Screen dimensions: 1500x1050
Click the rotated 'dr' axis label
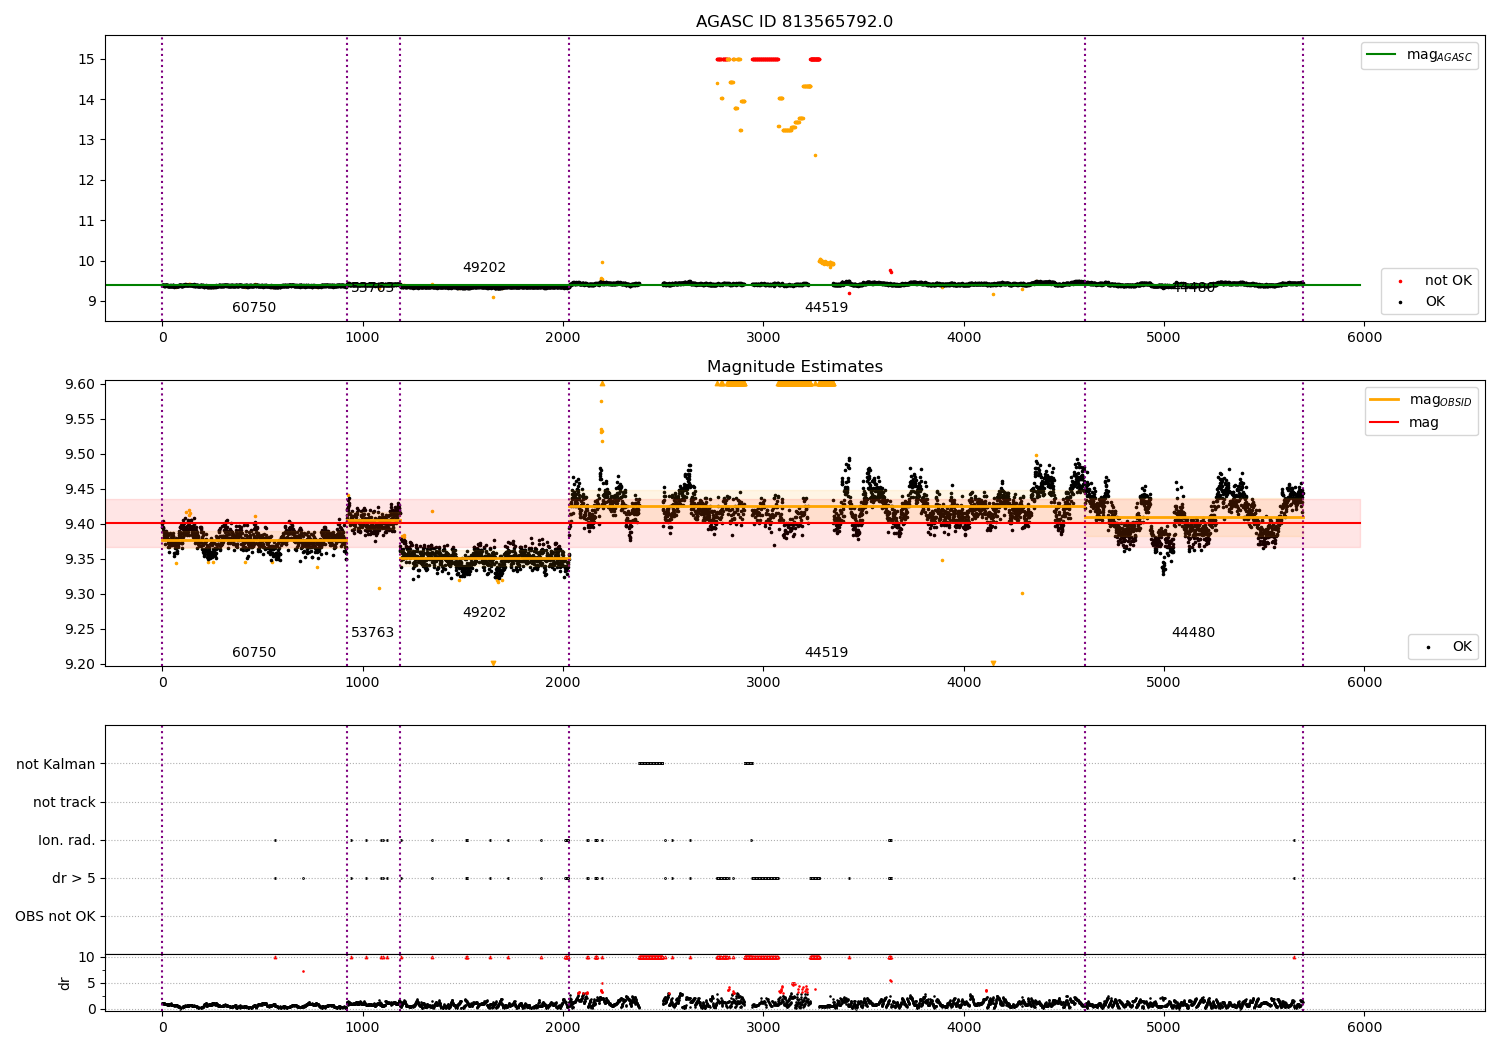coord(65,983)
